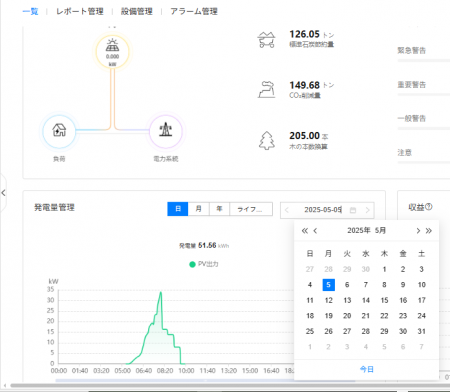Open the 一覧 overview tab
Image resolution: width=450 pixels, height=392 pixels.
coord(30,12)
